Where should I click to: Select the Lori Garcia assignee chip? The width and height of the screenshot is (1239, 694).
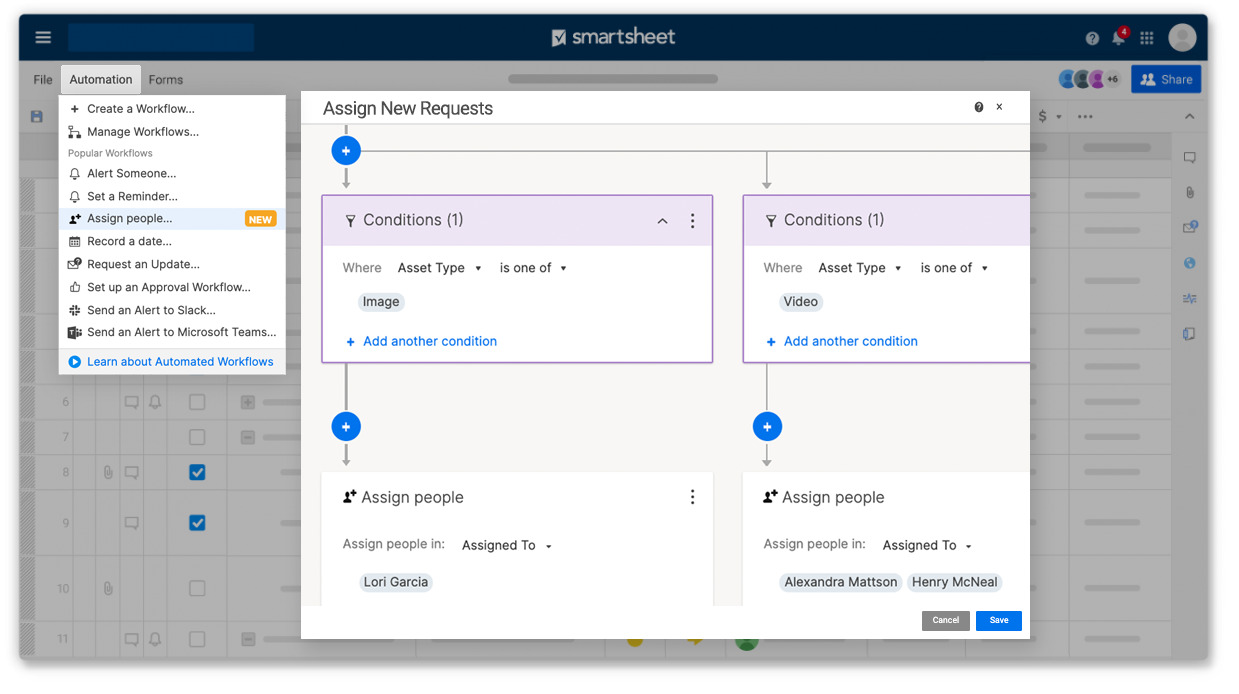click(395, 581)
